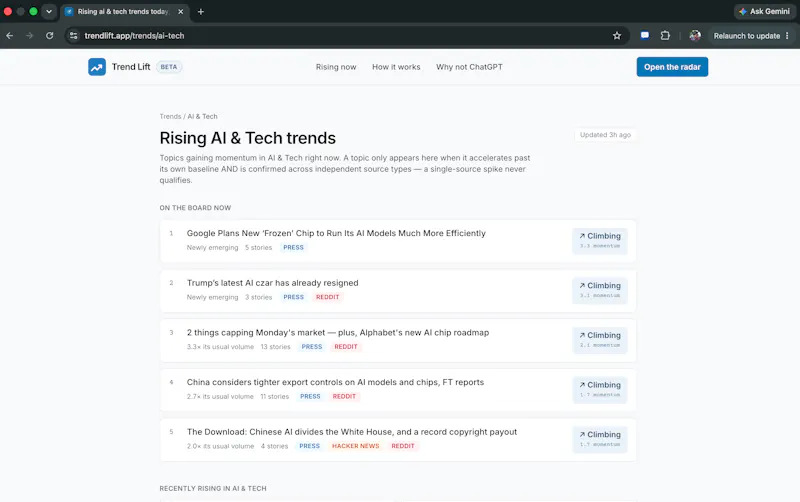Click '5 stories' text on Google row
Image resolution: width=800 pixels, height=502 pixels.
(259, 247)
